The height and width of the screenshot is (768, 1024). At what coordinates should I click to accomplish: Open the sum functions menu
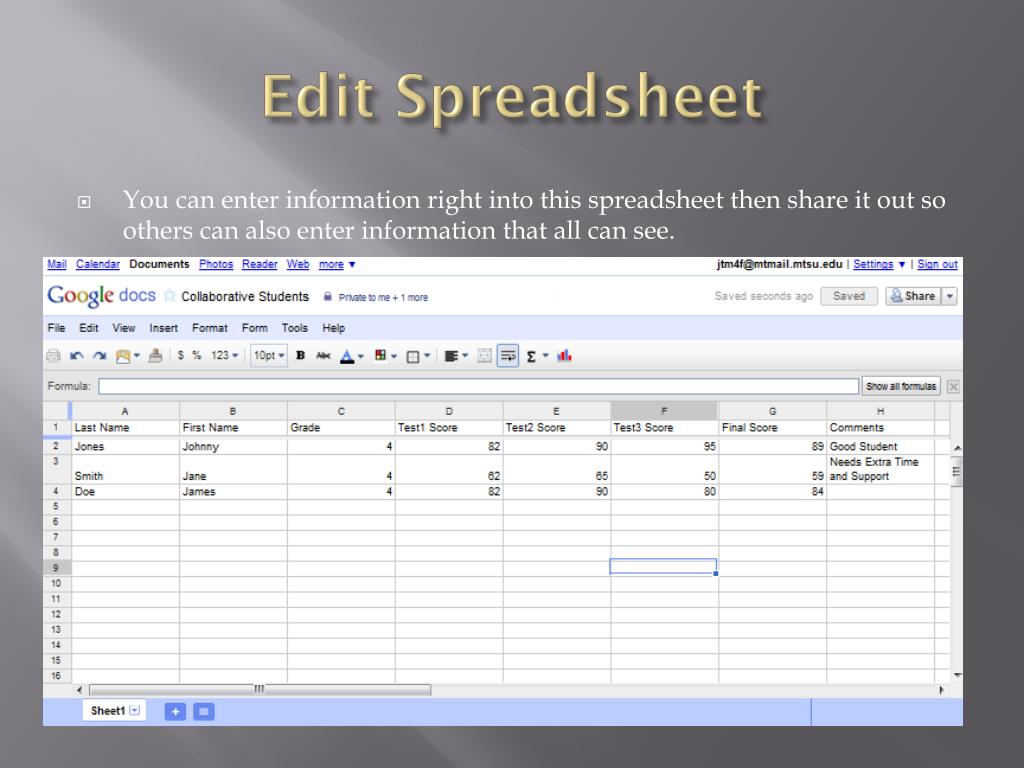537,356
